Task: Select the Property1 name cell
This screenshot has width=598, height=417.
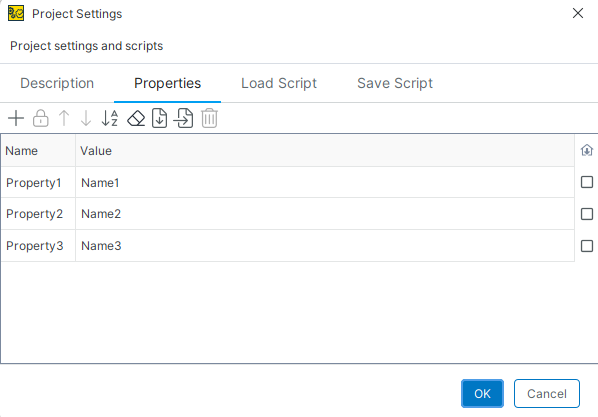Action: tap(38, 182)
